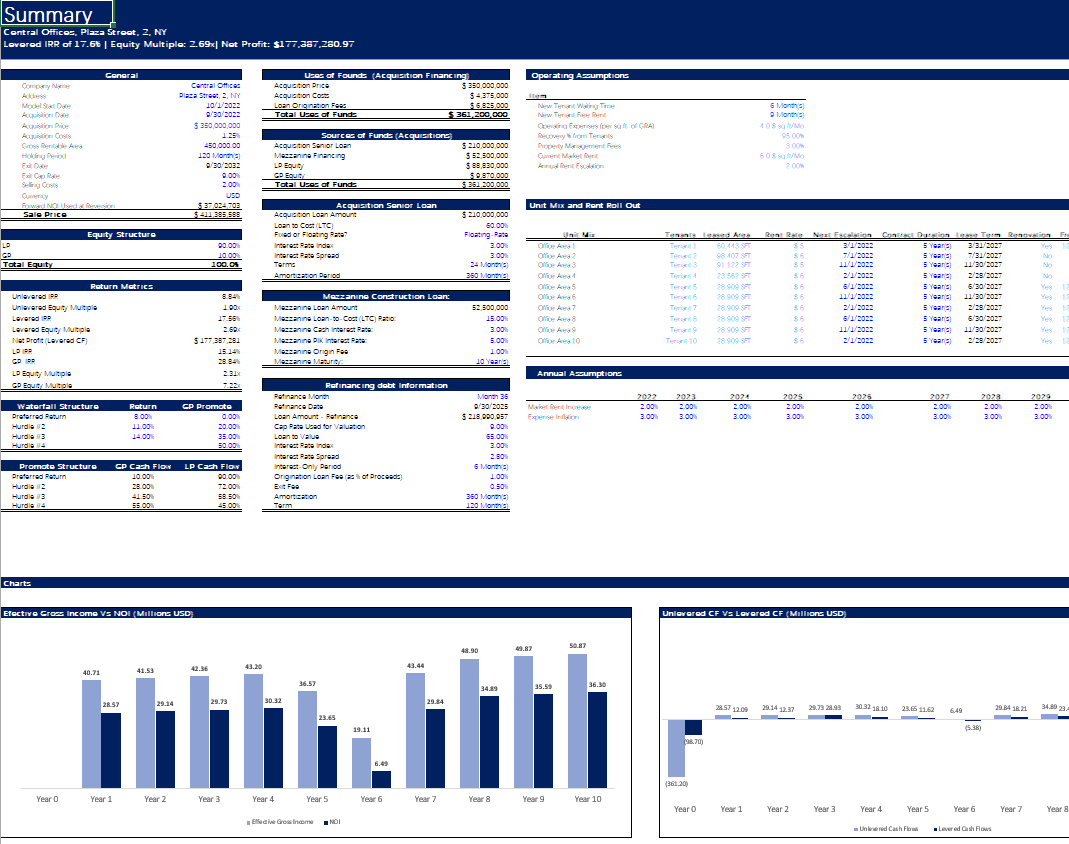Viewport: 1069px width, 844px height.
Task: Click Office Area 2 renovation 'No' cell
Action: coord(1046,255)
